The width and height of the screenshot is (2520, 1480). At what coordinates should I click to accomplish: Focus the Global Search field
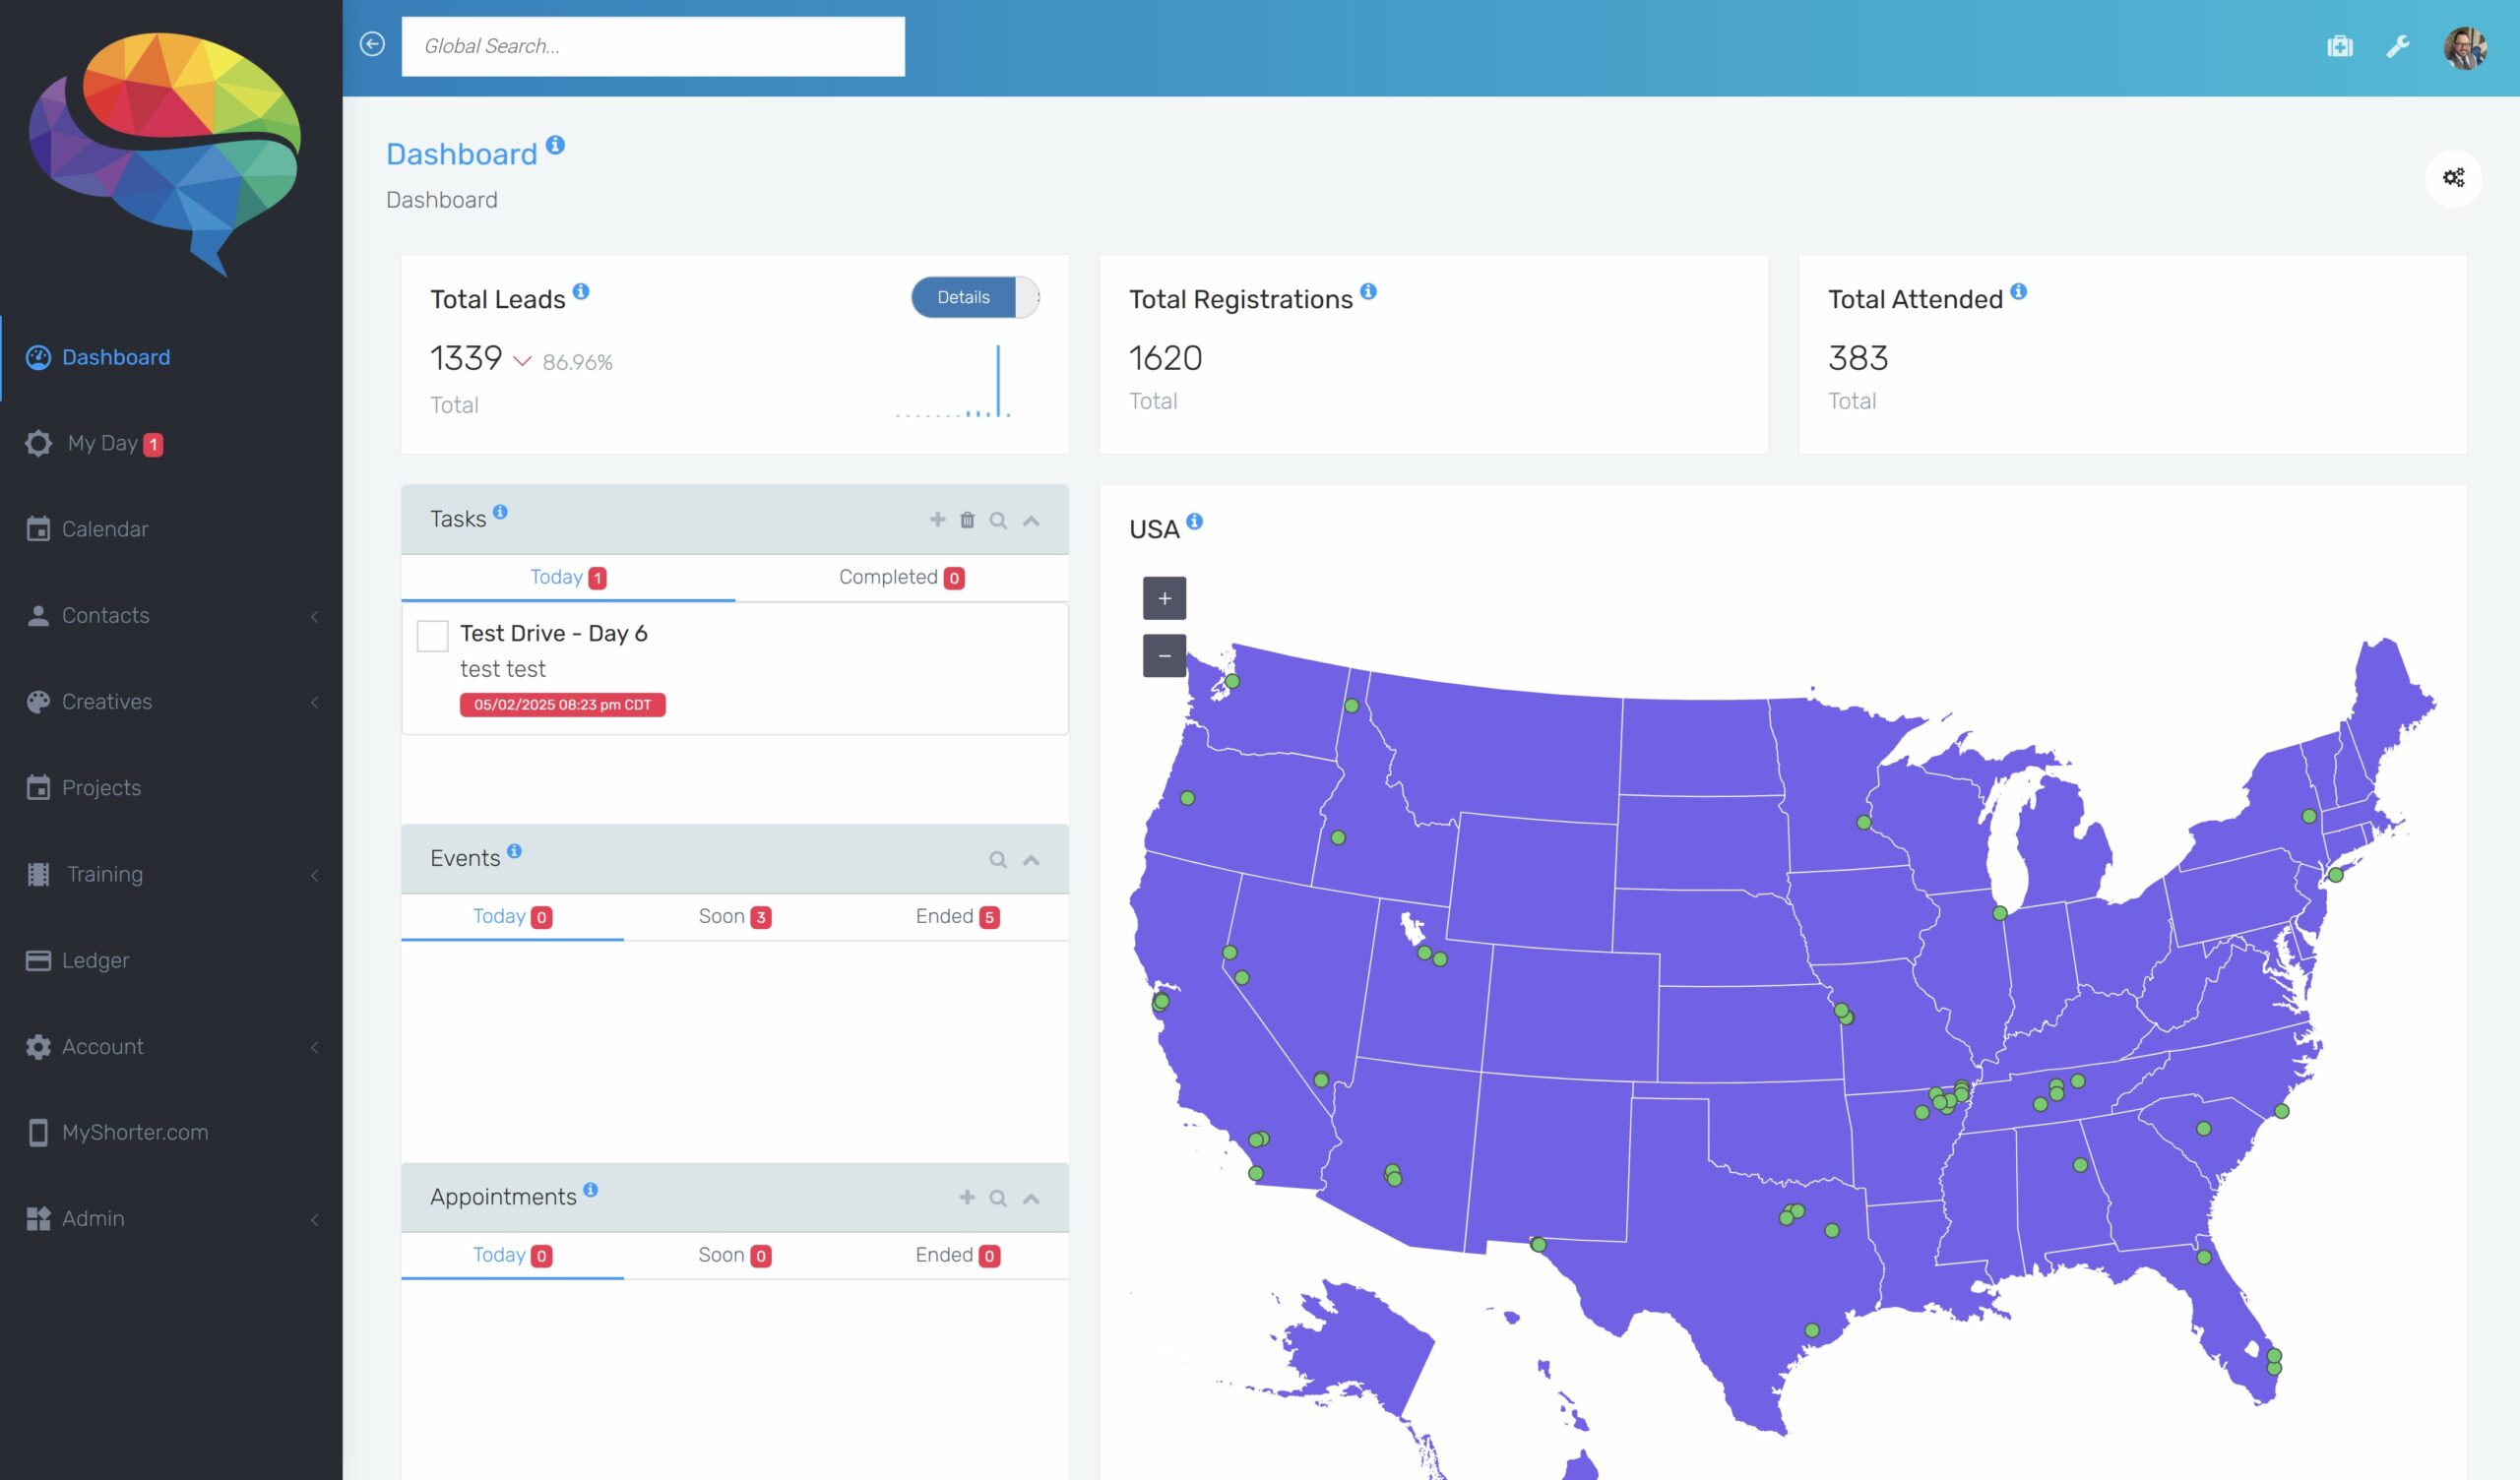[x=653, y=46]
